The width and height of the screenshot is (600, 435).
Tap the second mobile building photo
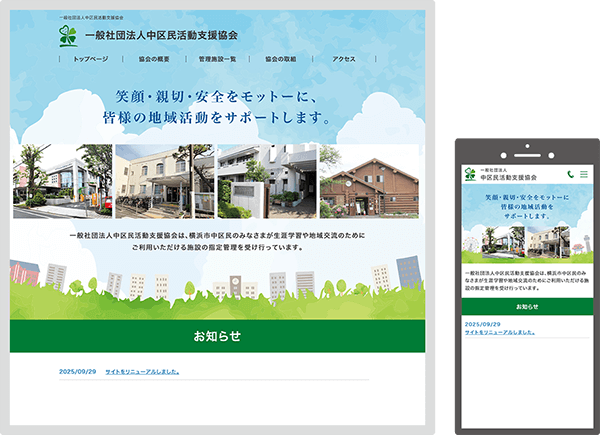coord(548,242)
